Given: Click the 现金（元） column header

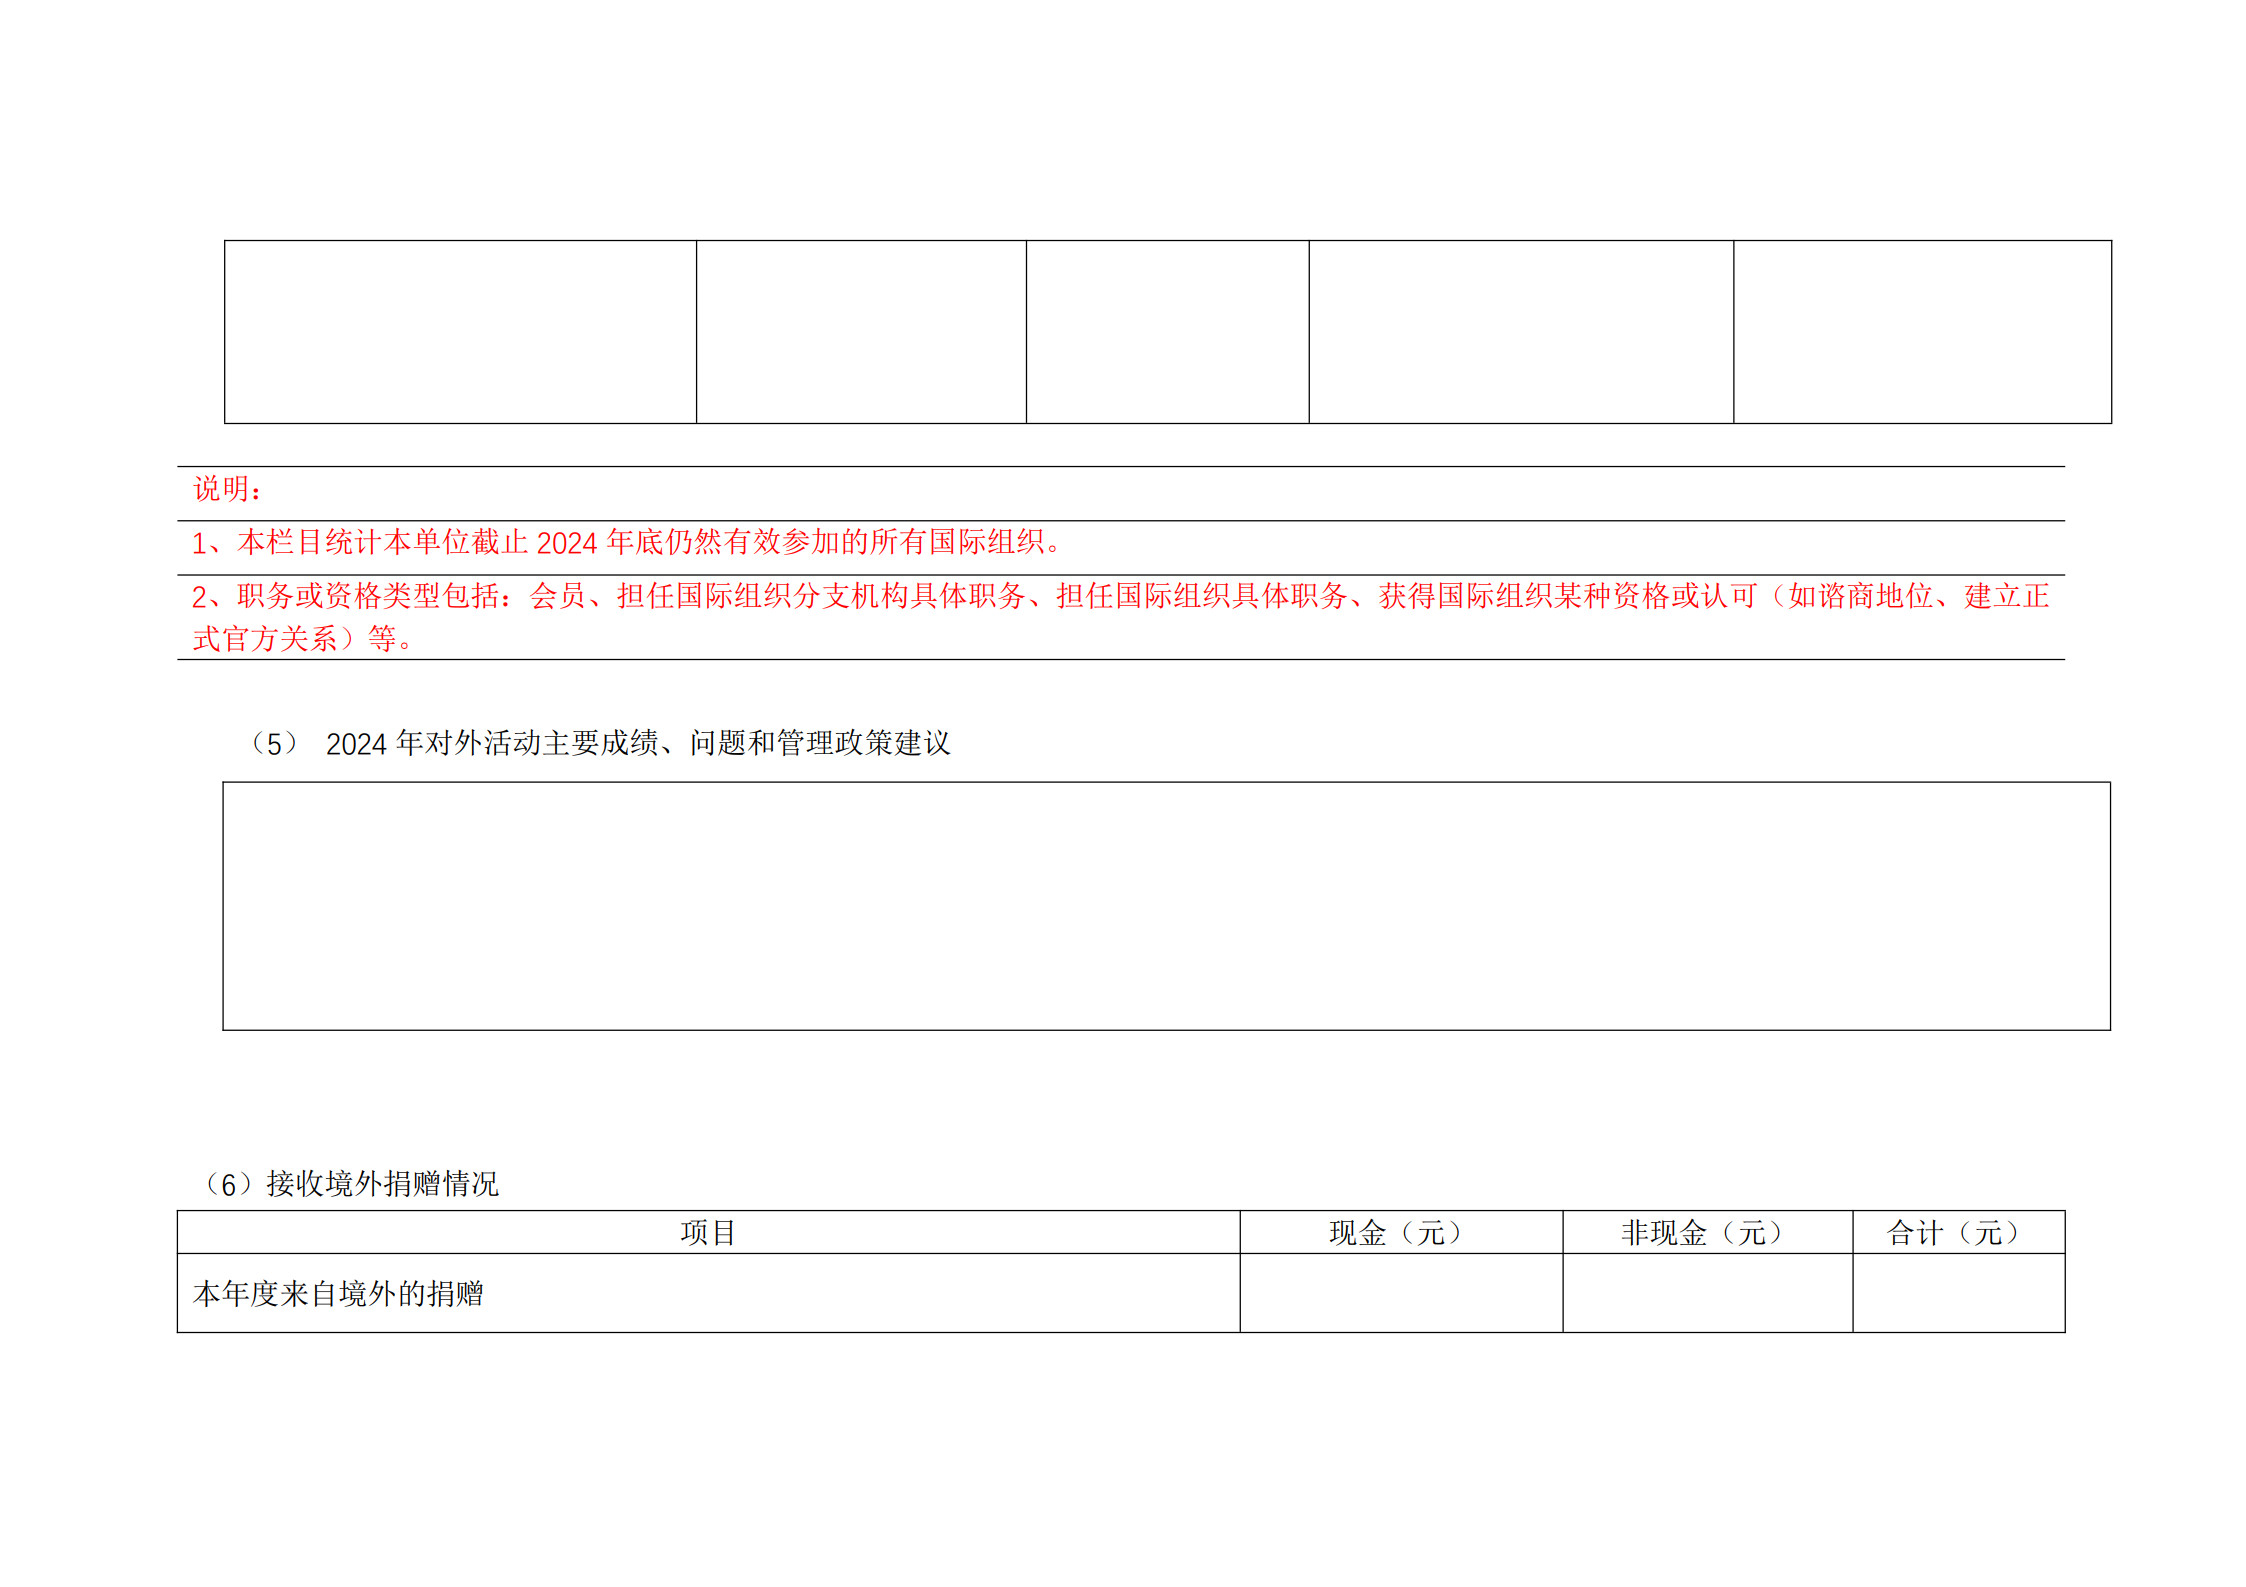Looking at the screenshot, I should 1400,1232.
